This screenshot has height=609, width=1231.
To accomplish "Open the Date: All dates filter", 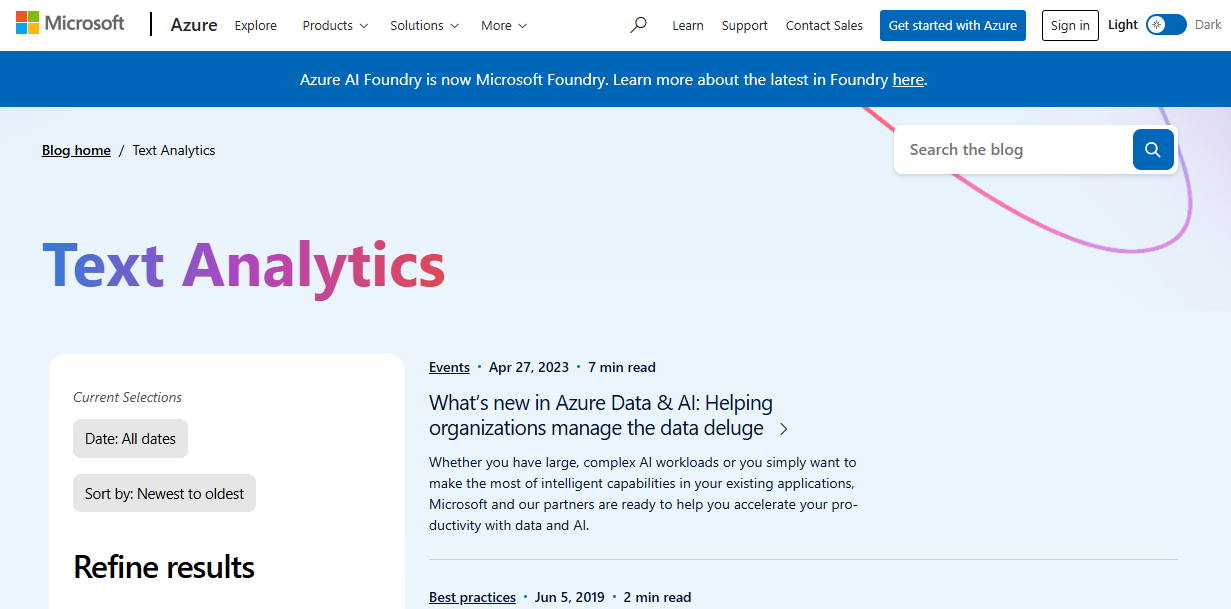I will tap(130, 438).
